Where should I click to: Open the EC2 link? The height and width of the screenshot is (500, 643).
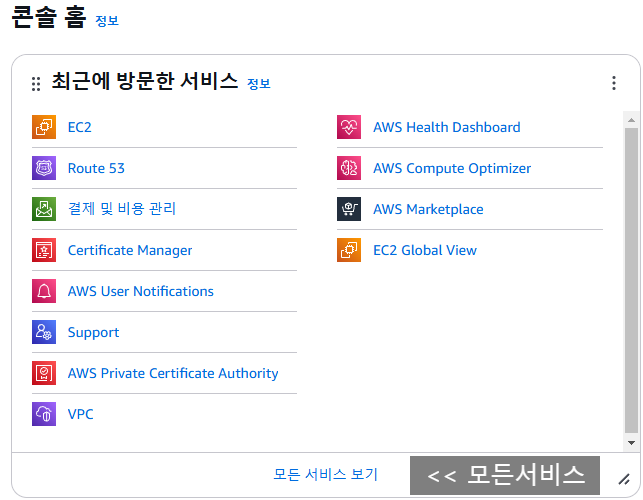click(80, 127)
